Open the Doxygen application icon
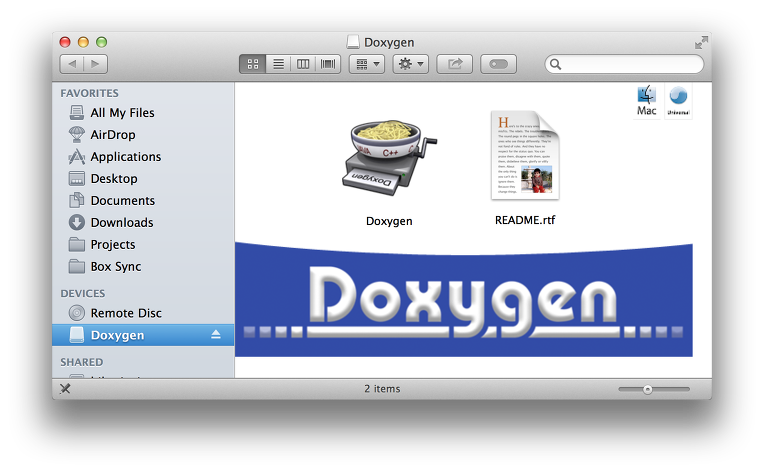The height and width of the screenshot is (472, 764). (388, 157)
